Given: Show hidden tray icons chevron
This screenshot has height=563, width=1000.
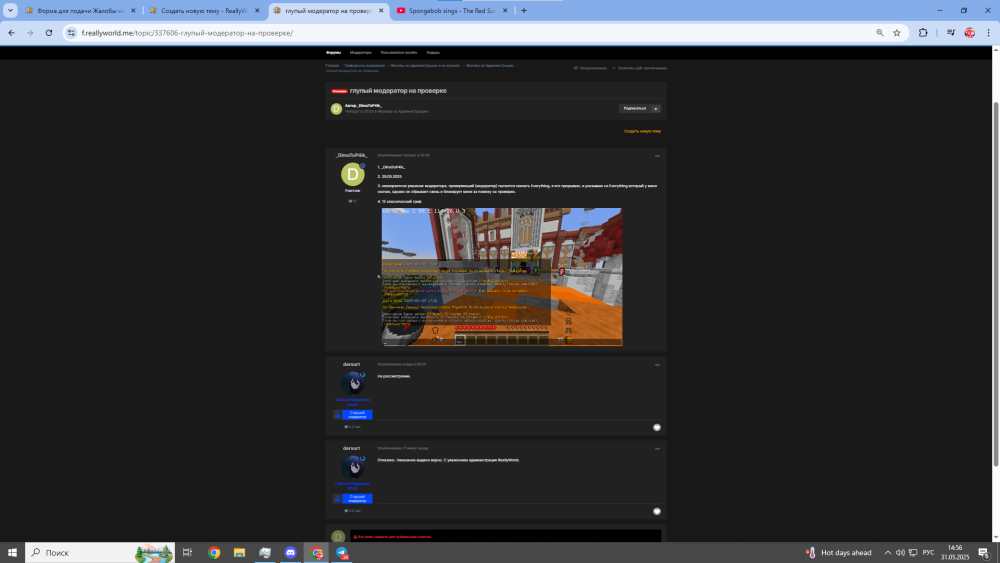Looking at the screenshot, I should [x=887, y=552].
